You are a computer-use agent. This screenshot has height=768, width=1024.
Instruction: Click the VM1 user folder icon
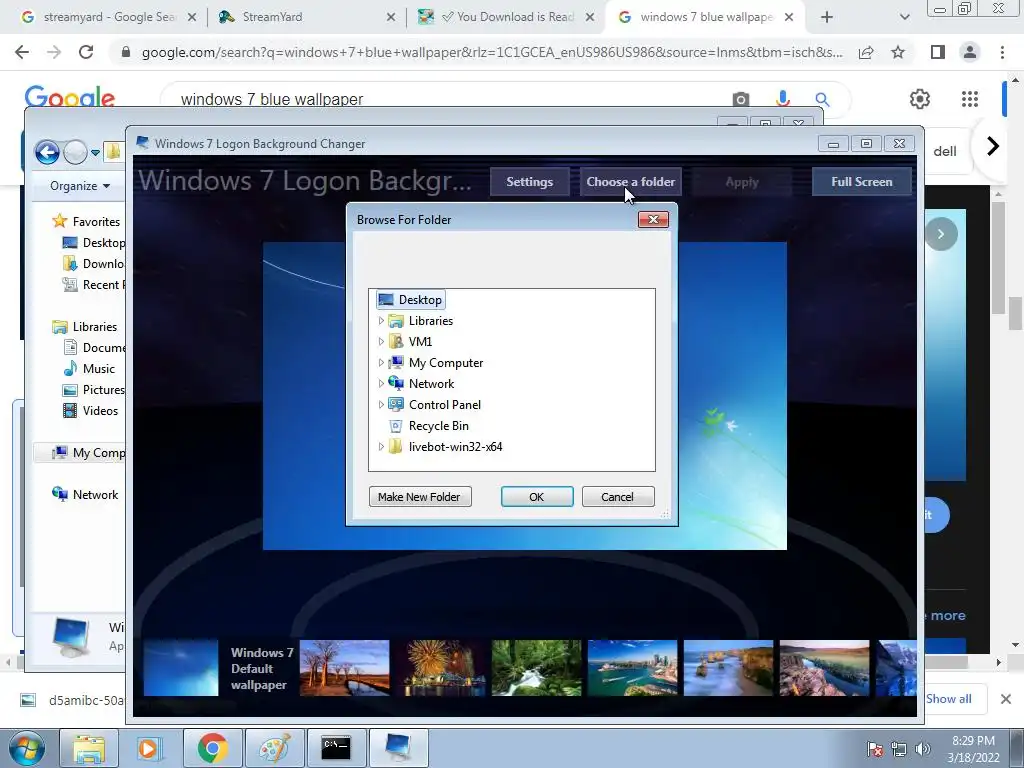coord(396,342)
